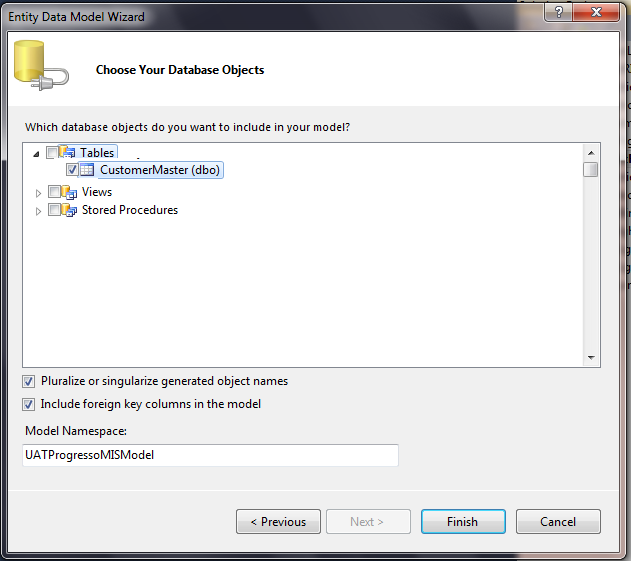631x561 pixels.
Task: Go back with the Previous button
Action: tap(278, 522)
